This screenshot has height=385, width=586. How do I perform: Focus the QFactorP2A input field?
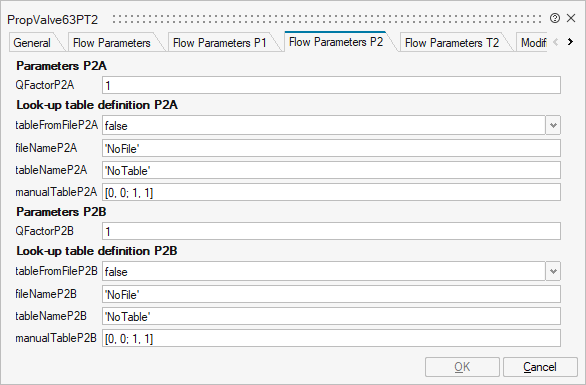[x=331, y=85]
